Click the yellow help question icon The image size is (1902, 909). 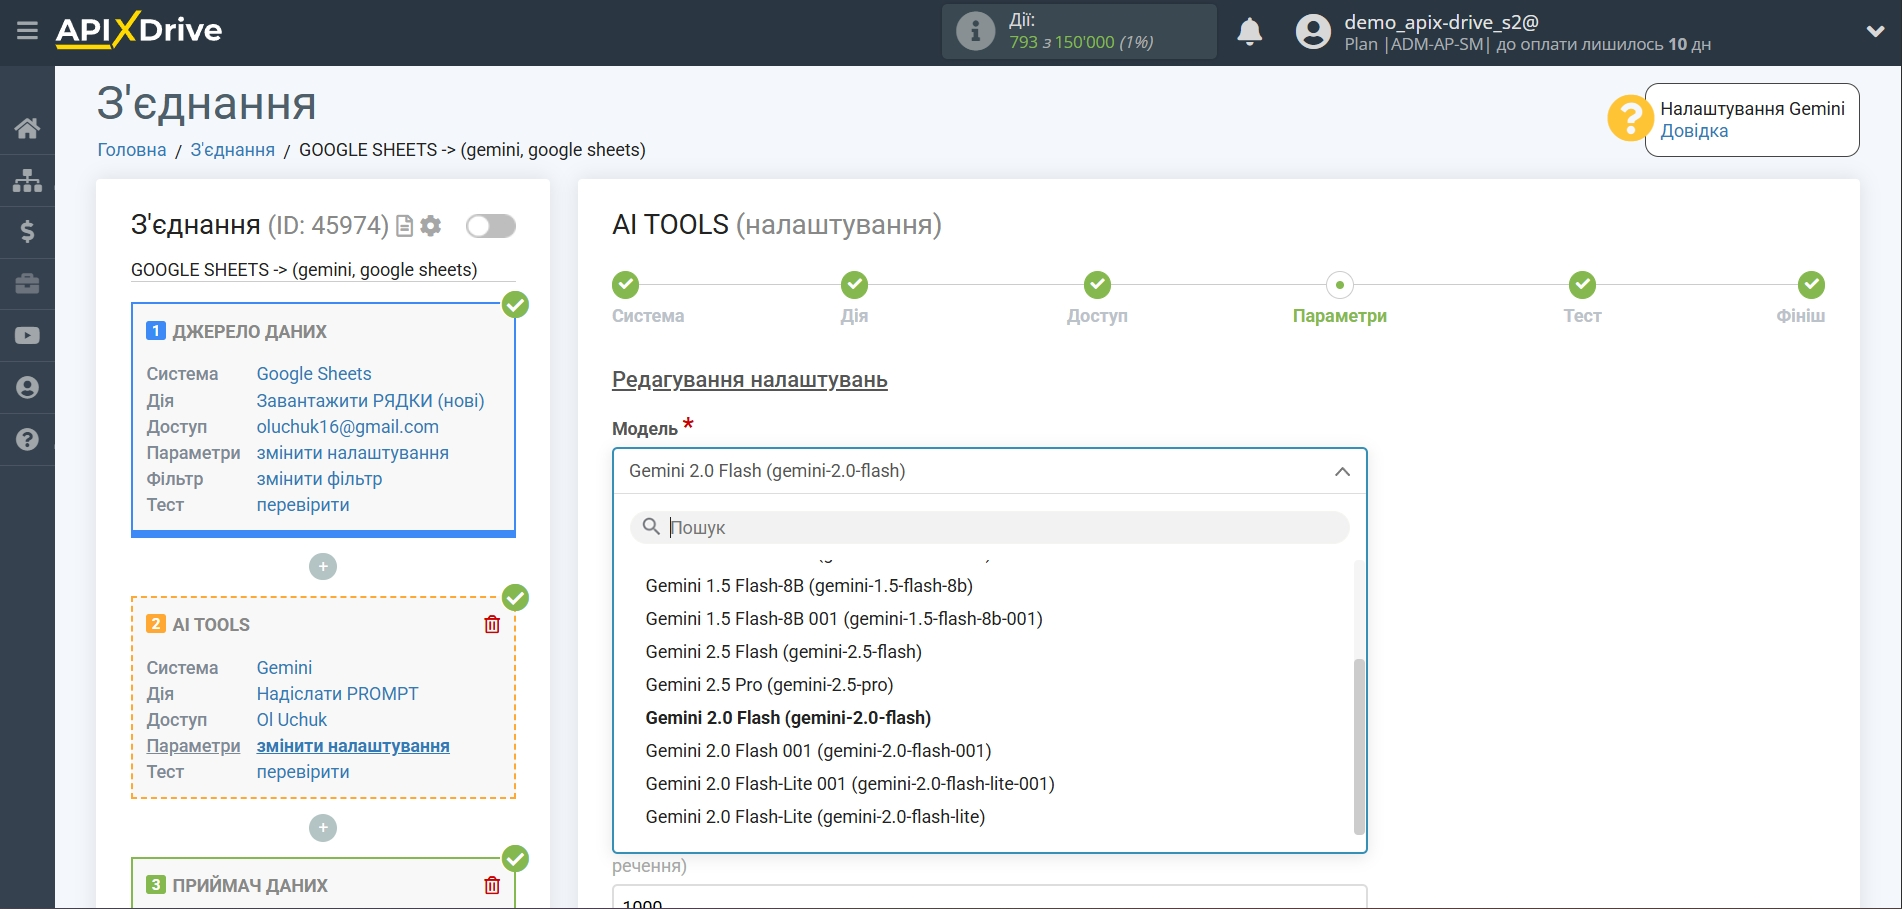coord(1629,118)
